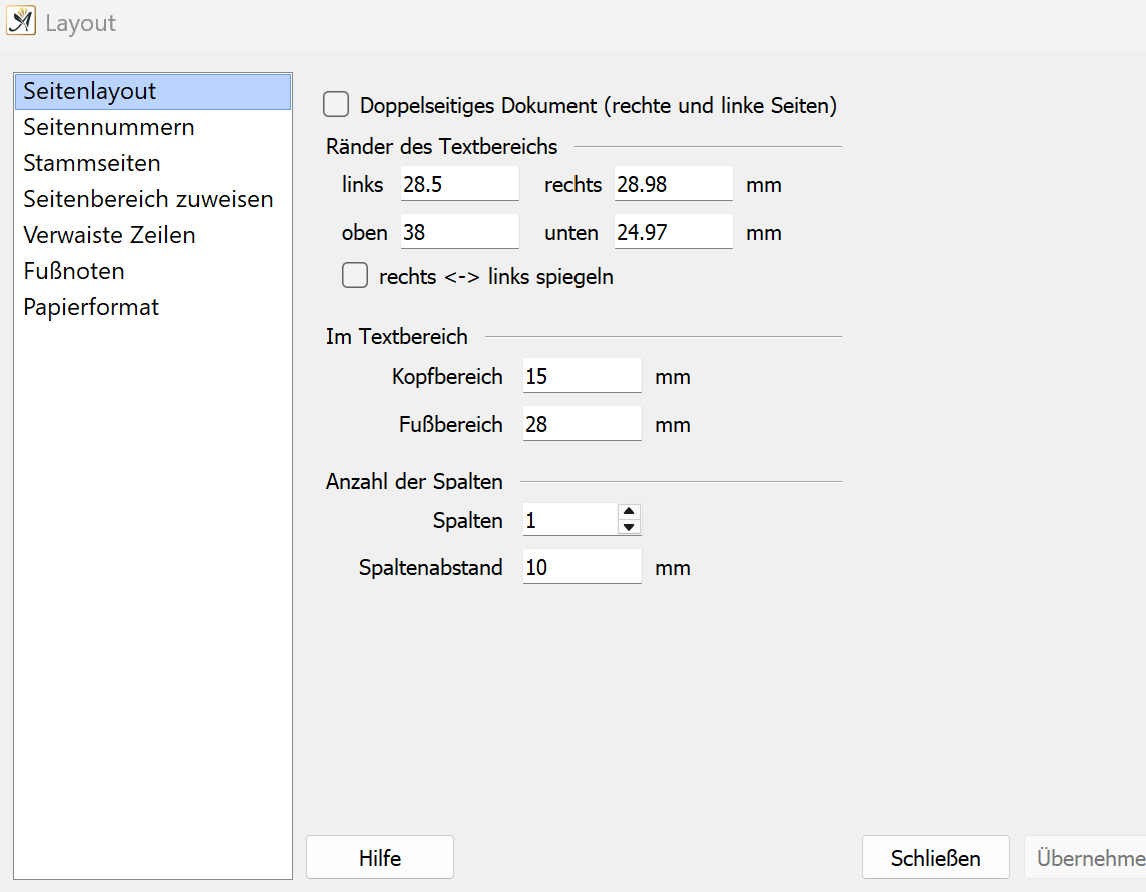Image resolution: width=1146 pixels, height=892 pixels.
Task: Toggle rechts <-> links spiegeln checkbox
Action: click(x=355, y=276)
